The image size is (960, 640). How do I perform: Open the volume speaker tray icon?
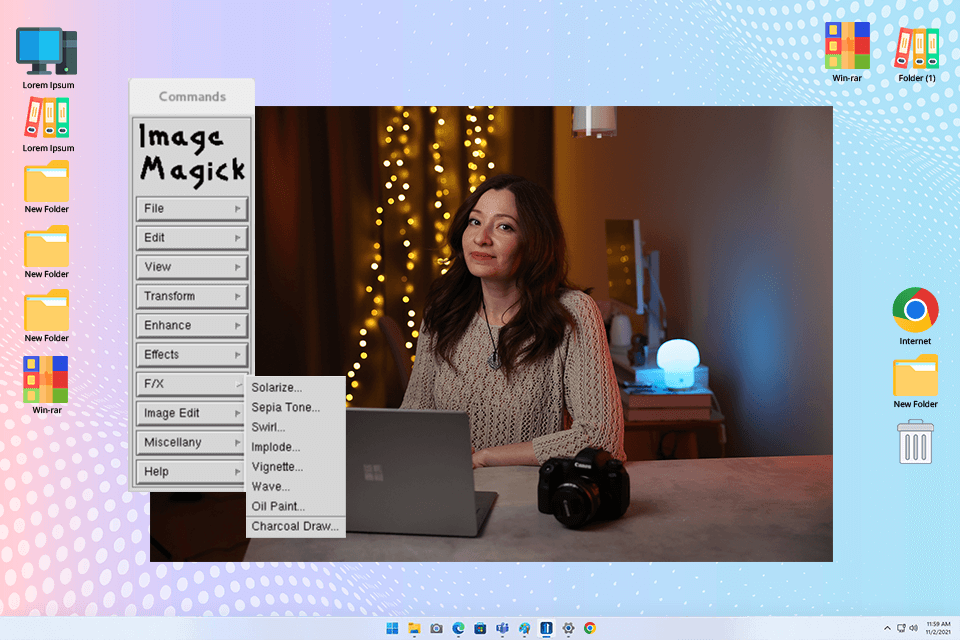pyautogui.click(x=913, y=628)
